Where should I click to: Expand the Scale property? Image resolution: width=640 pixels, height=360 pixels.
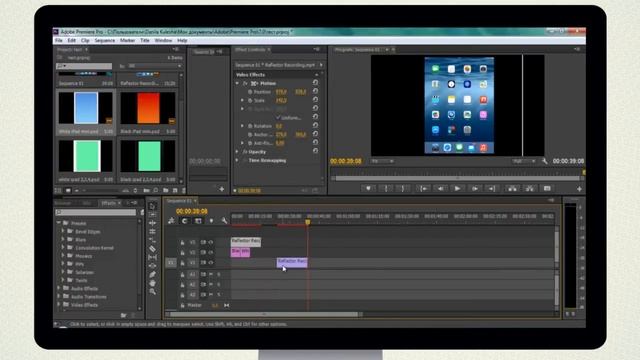242,100
